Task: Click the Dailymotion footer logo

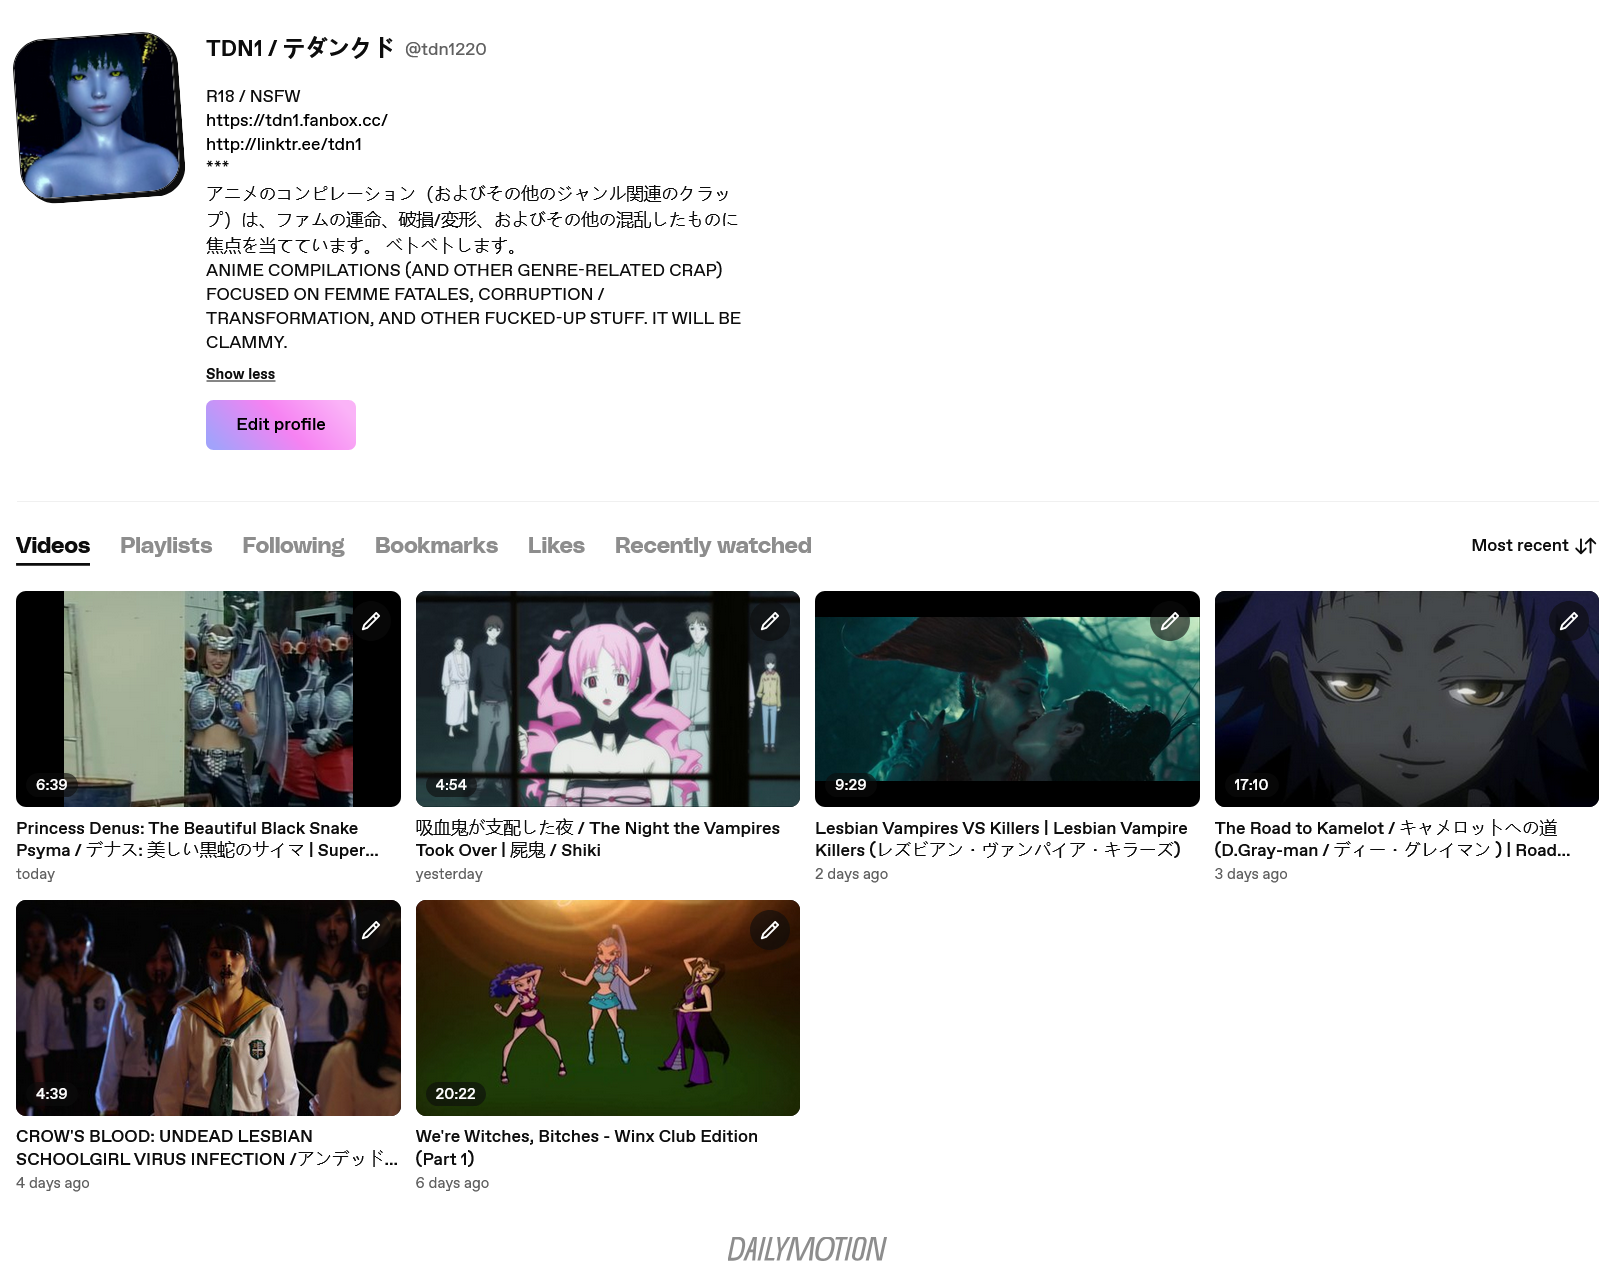Action: (x=807, y=1249)
